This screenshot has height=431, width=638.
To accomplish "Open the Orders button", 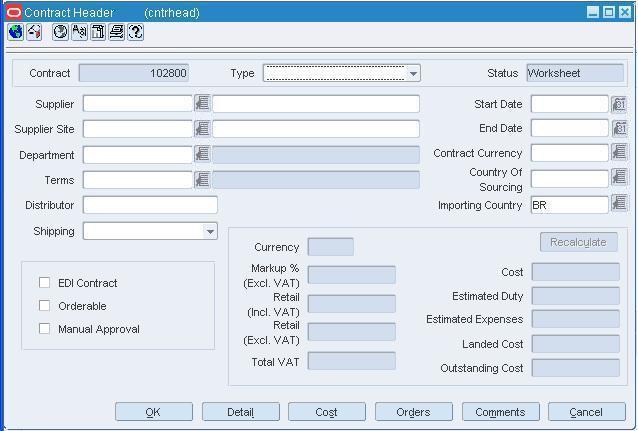I will coord(414,412).
